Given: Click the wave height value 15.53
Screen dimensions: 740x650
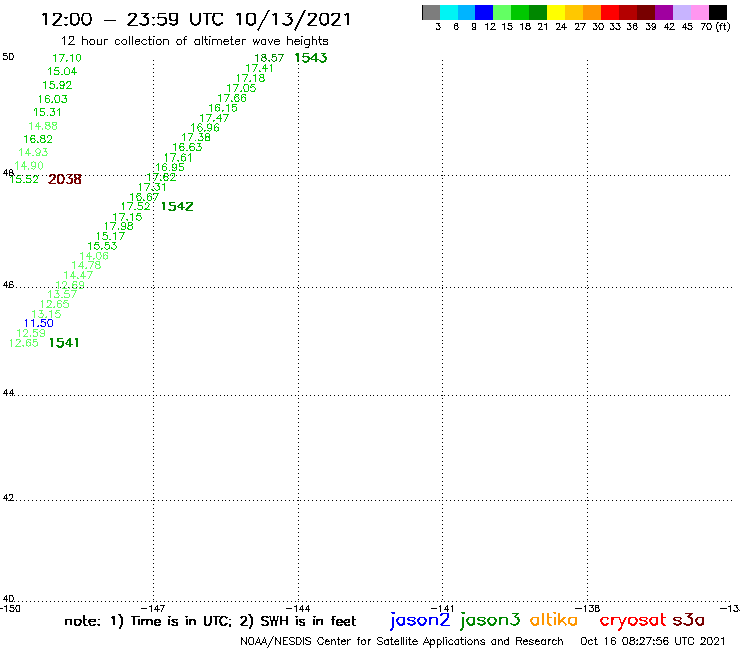Looking at the screenshot, I should (102, 246).
